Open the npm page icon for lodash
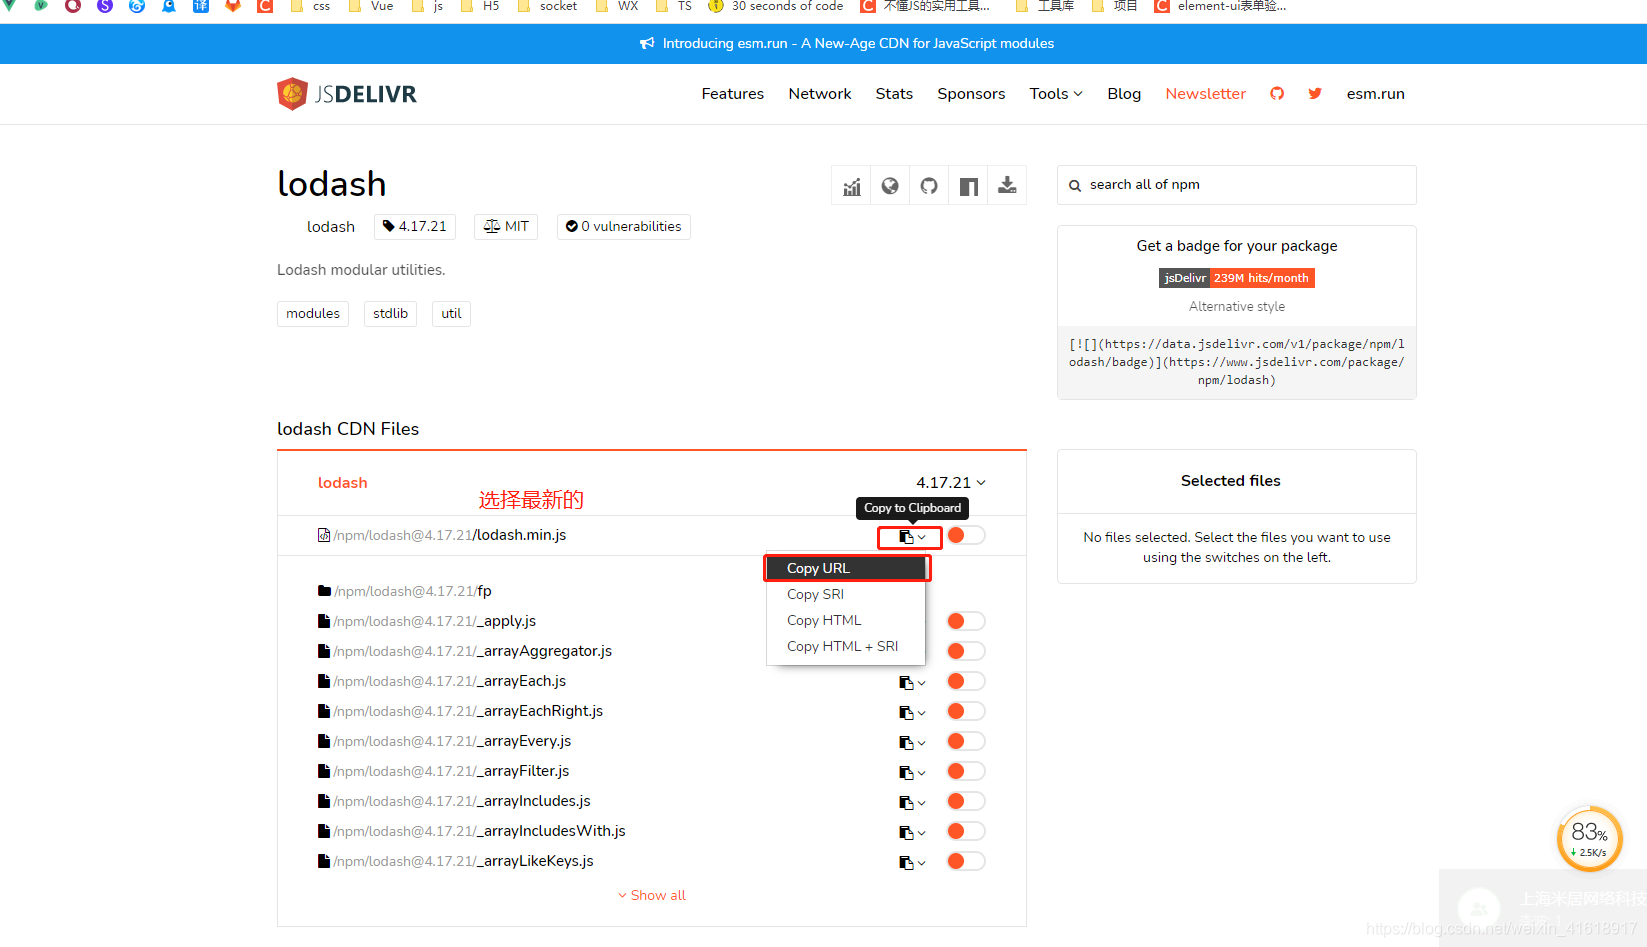Image resolution: width=1647 pixels, height=947 pixels. click(x=968, y=186)
